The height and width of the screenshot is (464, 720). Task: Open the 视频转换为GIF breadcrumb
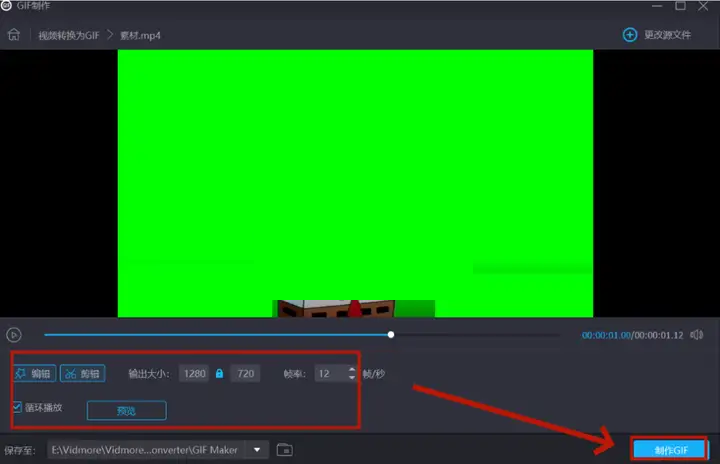pos(69,35)
